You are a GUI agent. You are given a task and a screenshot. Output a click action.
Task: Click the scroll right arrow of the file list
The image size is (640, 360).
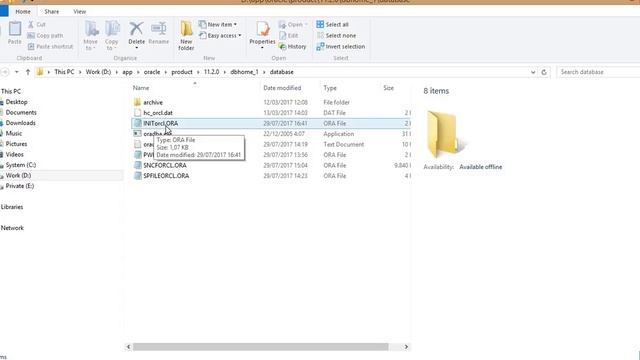pyautogui.click(x=406, y=347)
